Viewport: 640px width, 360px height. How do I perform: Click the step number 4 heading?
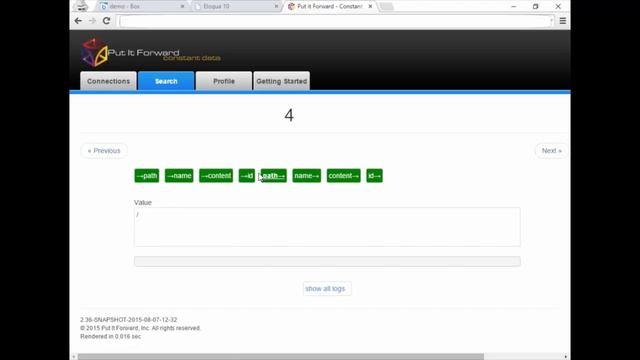click(x=289, y=116)
